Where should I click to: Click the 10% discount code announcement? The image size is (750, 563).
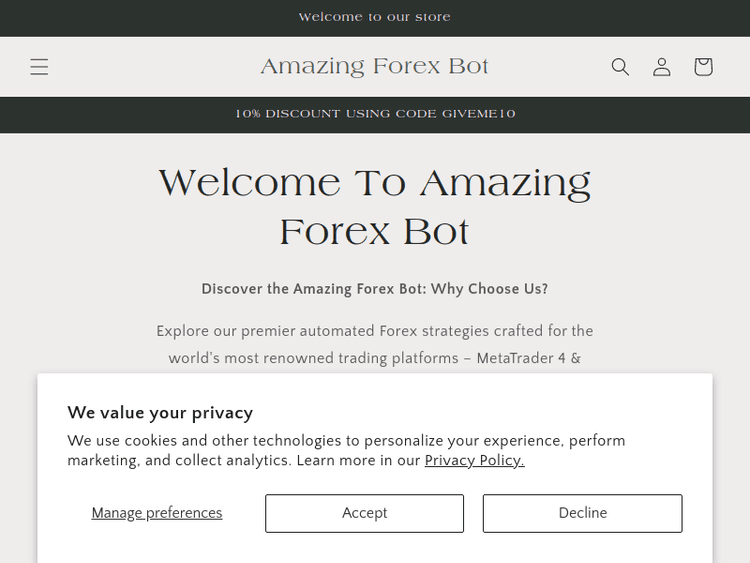[375, 114]
